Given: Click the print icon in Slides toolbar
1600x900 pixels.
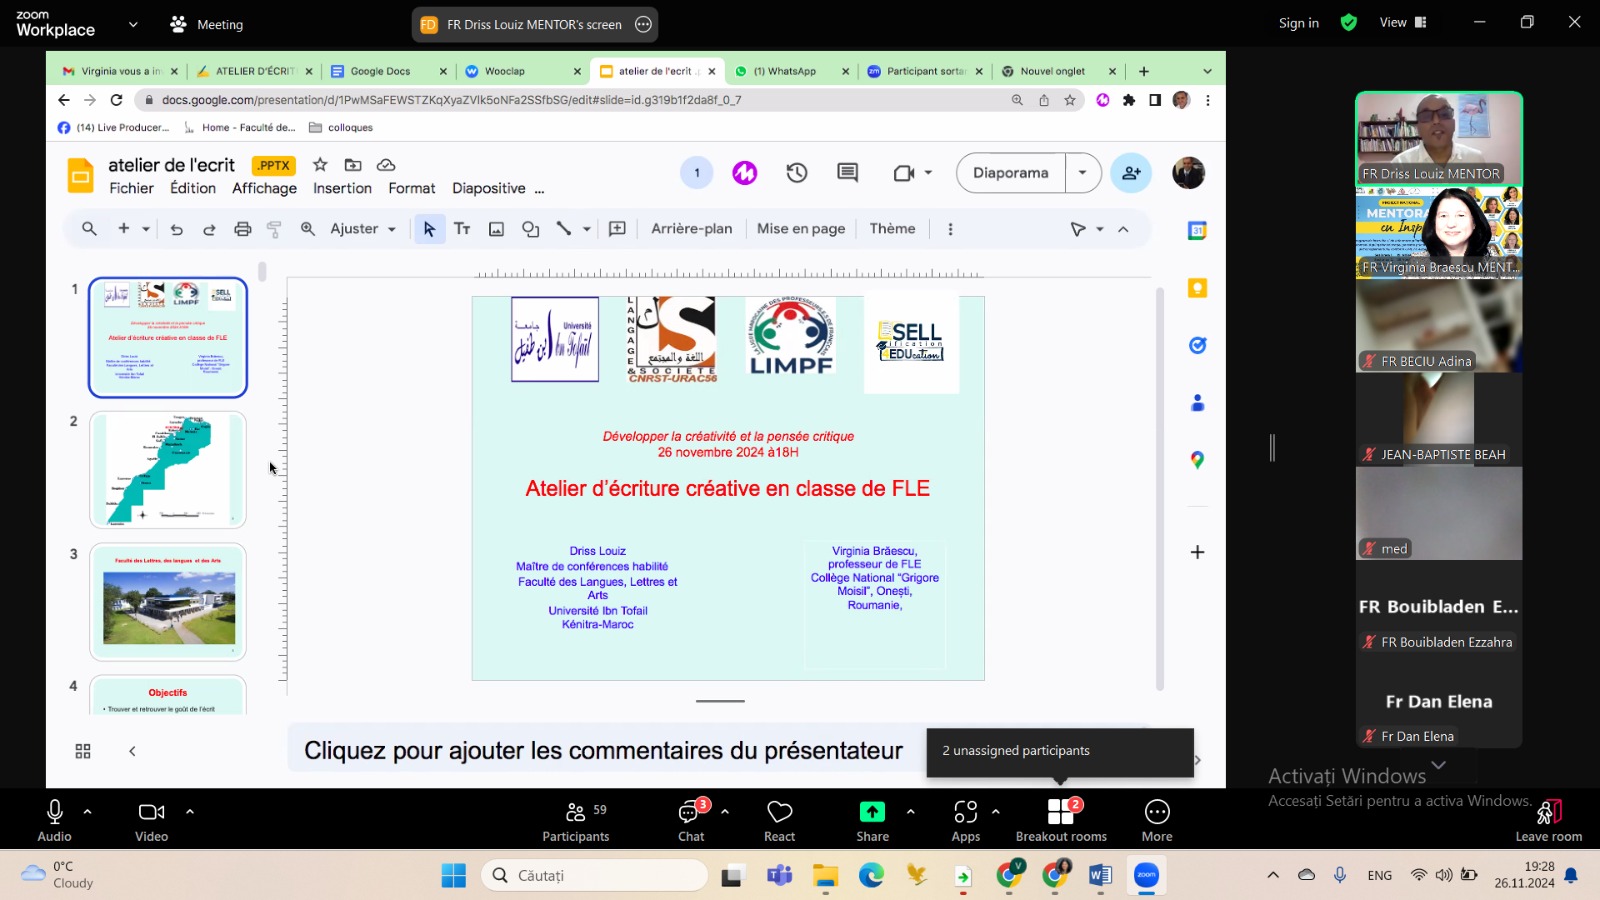Looking at the screenshot, I should click(242, 229).
